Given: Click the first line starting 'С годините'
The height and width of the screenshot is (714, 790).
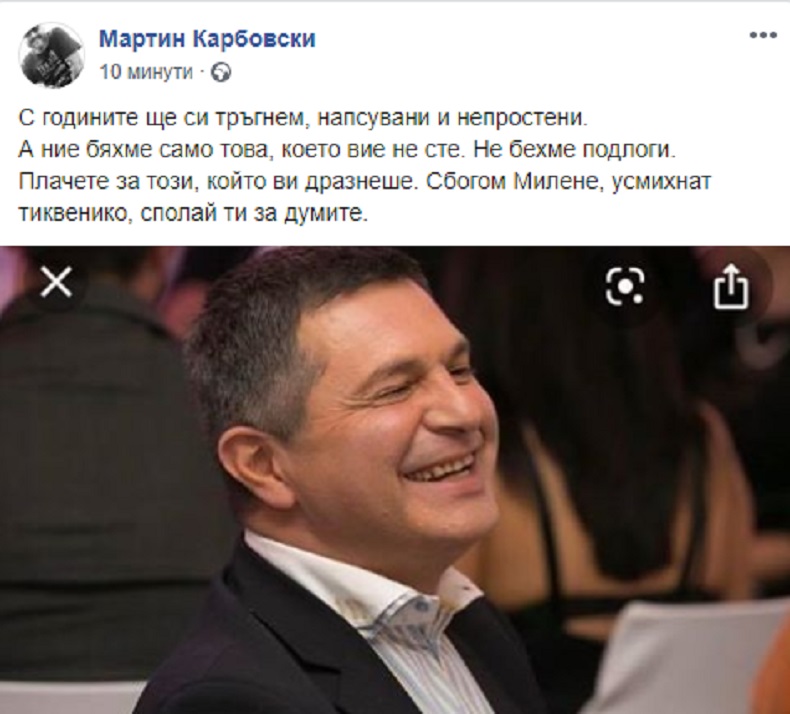Looking at the screenshot, I should (303, 118).
